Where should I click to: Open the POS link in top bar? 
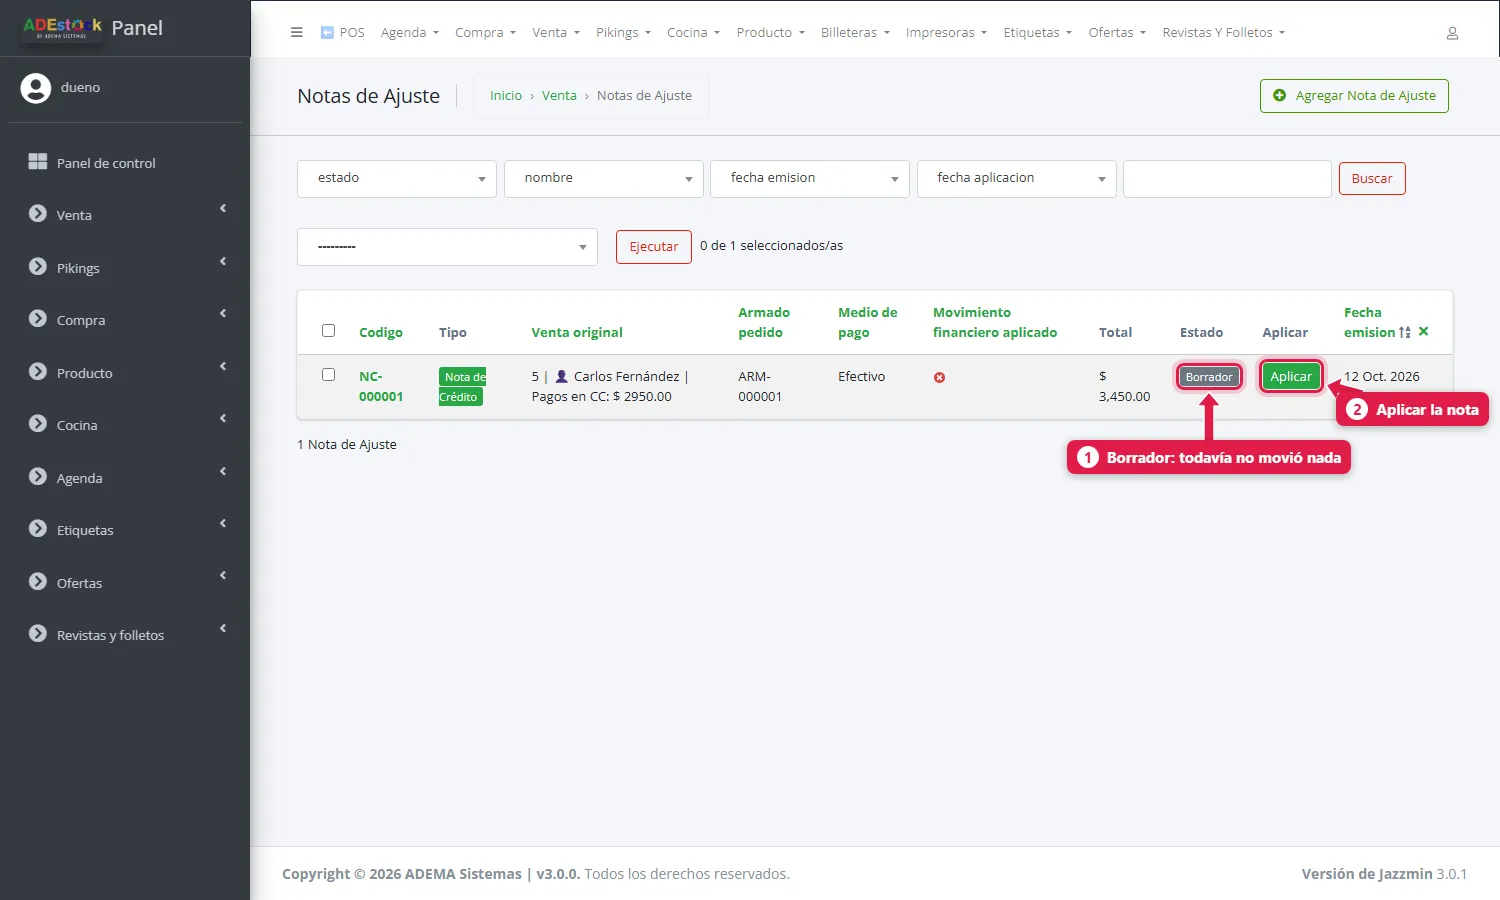click(x=342, y=33)
